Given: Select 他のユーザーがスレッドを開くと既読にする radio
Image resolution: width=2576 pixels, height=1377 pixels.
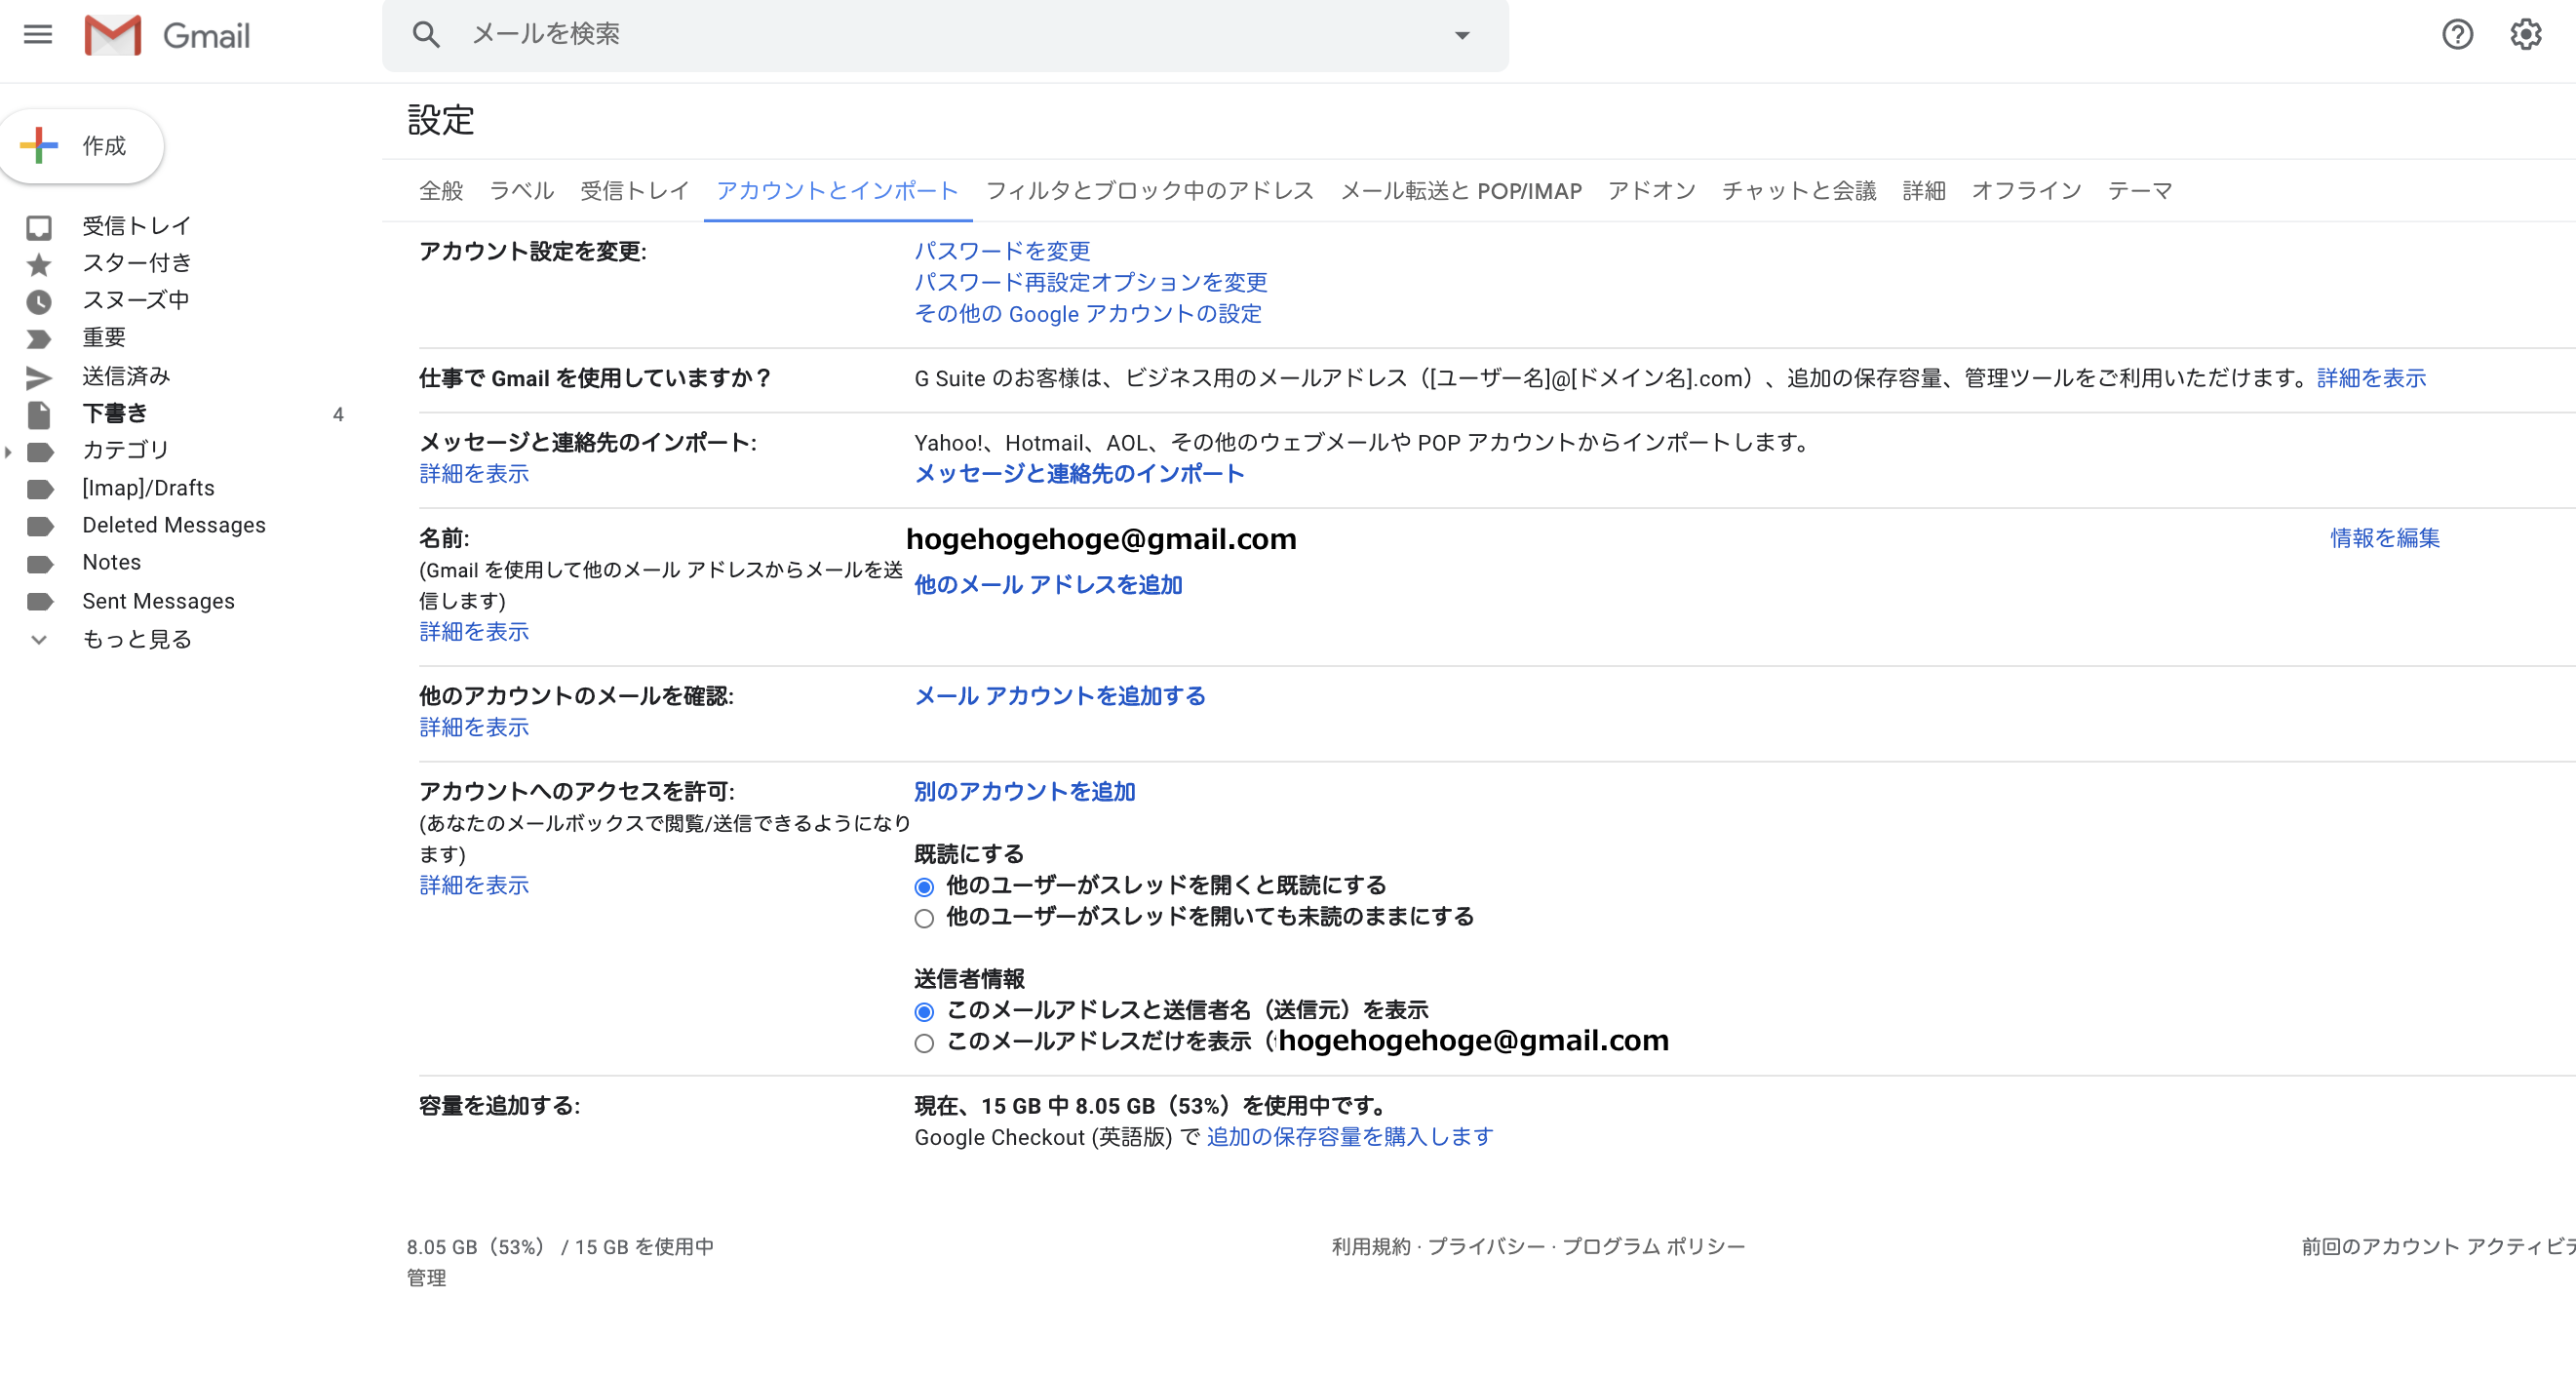Looking at the screenshot, I should [x=924, y=888].
